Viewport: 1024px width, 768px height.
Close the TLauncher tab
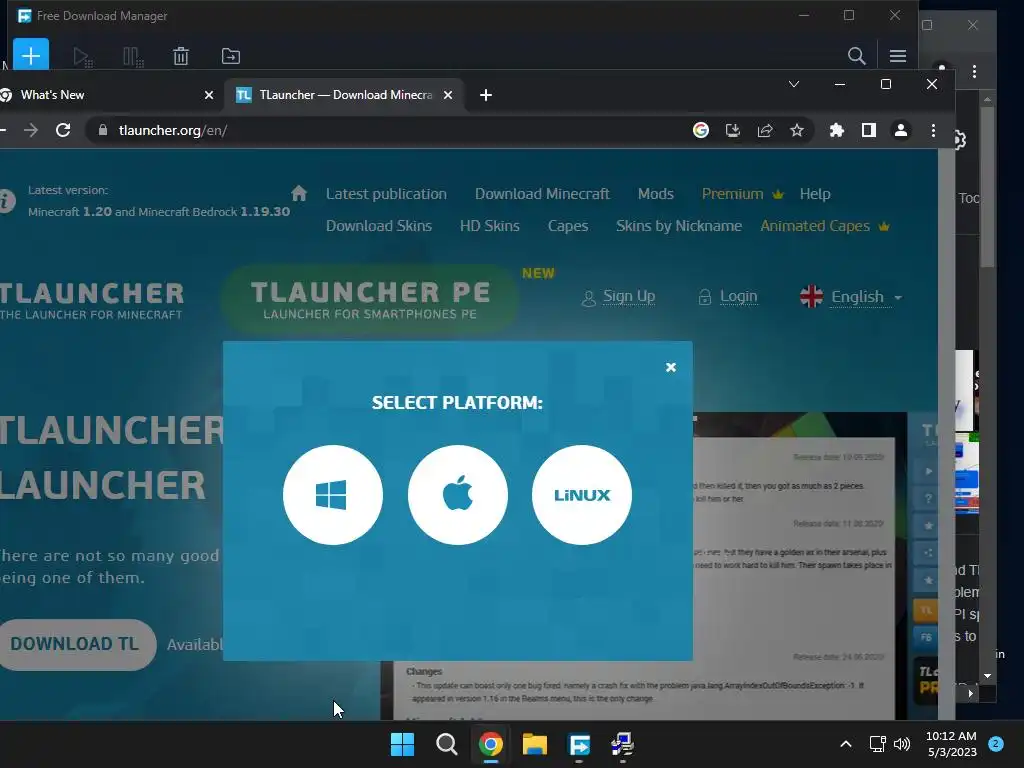click(x=448, y=95)
